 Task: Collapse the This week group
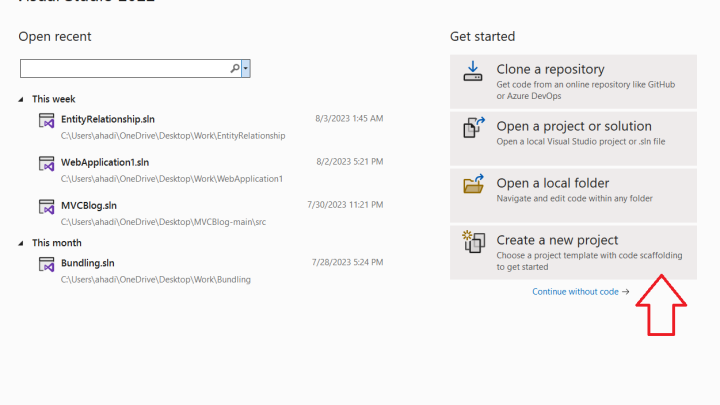[x=21, y=99]
